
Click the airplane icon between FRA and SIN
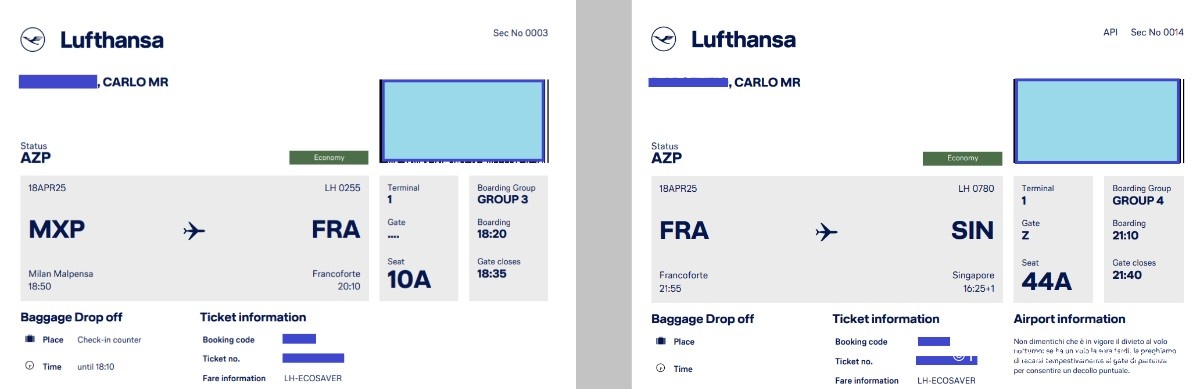[826, 231]
